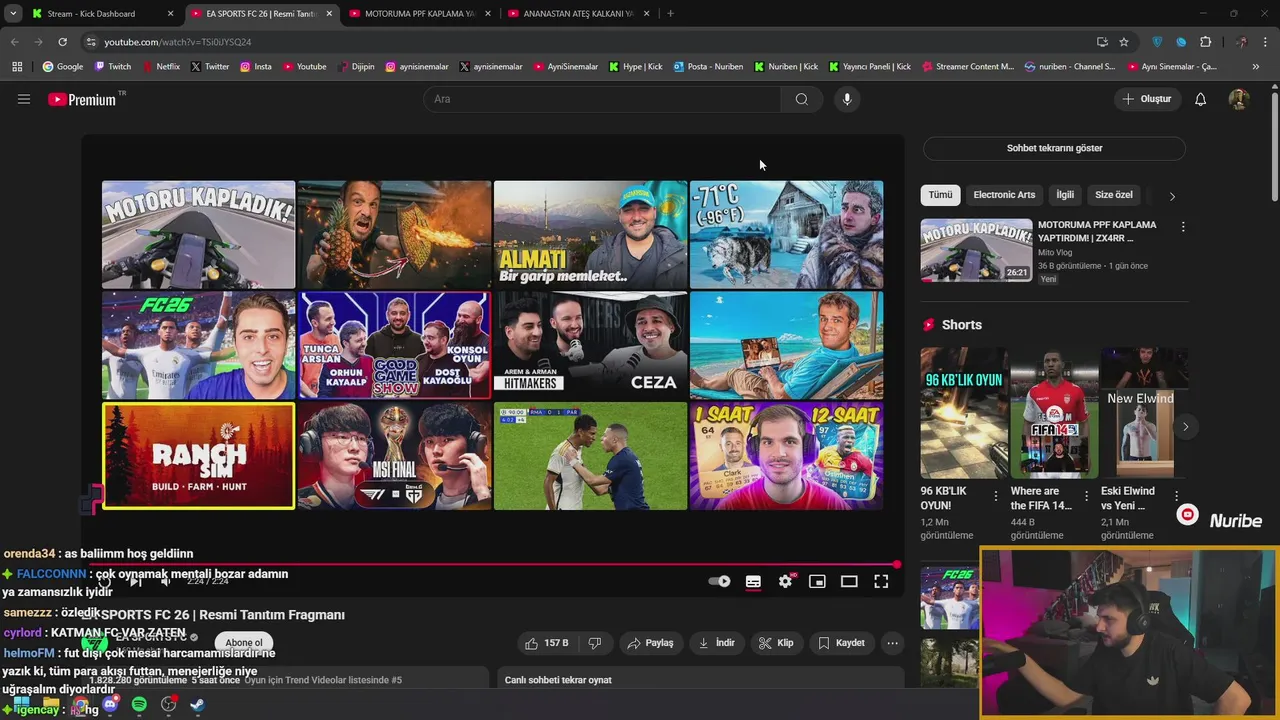Enable miniplayer mode in video player

click(x=817, y=581)
